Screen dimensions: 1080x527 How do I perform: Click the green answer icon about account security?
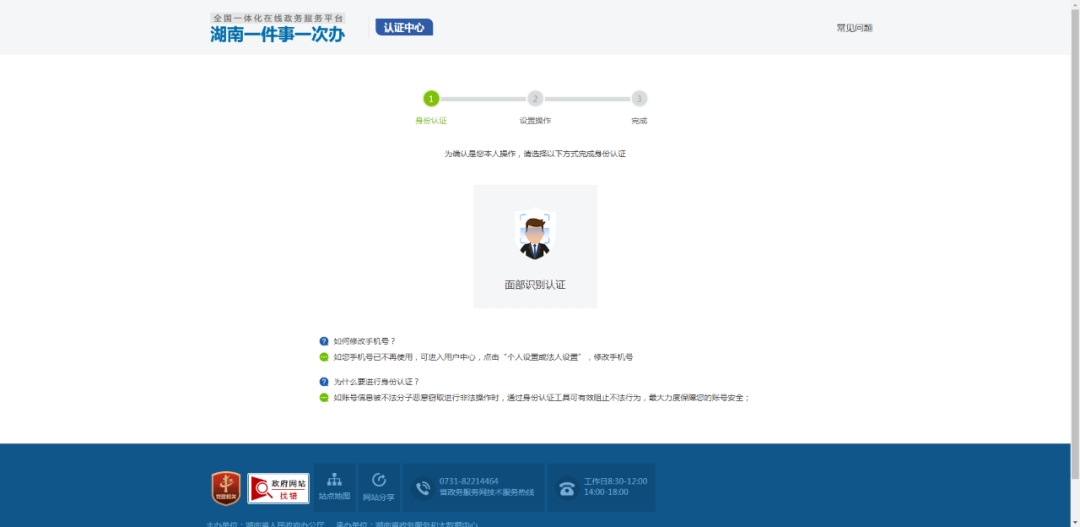324,398
